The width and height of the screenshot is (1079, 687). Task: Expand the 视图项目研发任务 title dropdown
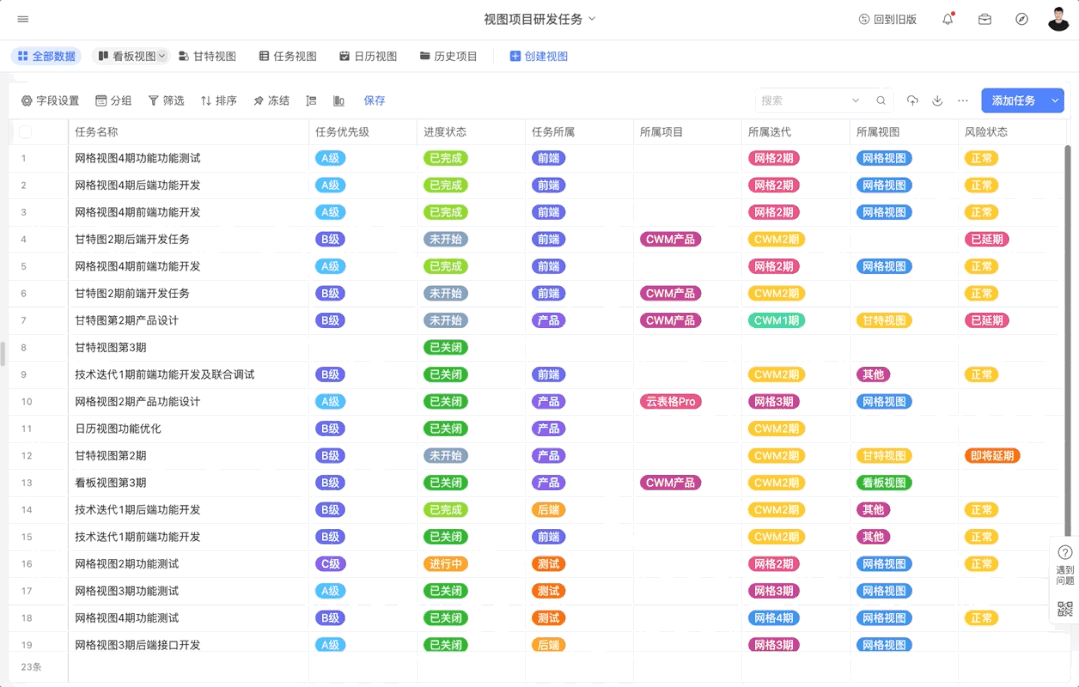click(x=592, y=19)
